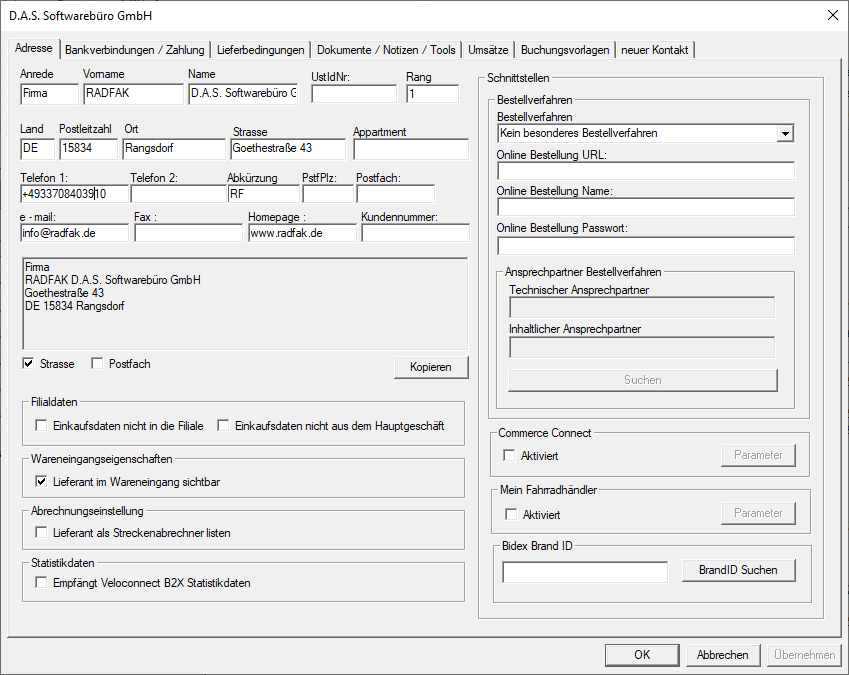The width and height of the screenshot is (849, 675).
Task: Open the Bestellverfahren dropdown arrow
Action: [x=785, y=133]
